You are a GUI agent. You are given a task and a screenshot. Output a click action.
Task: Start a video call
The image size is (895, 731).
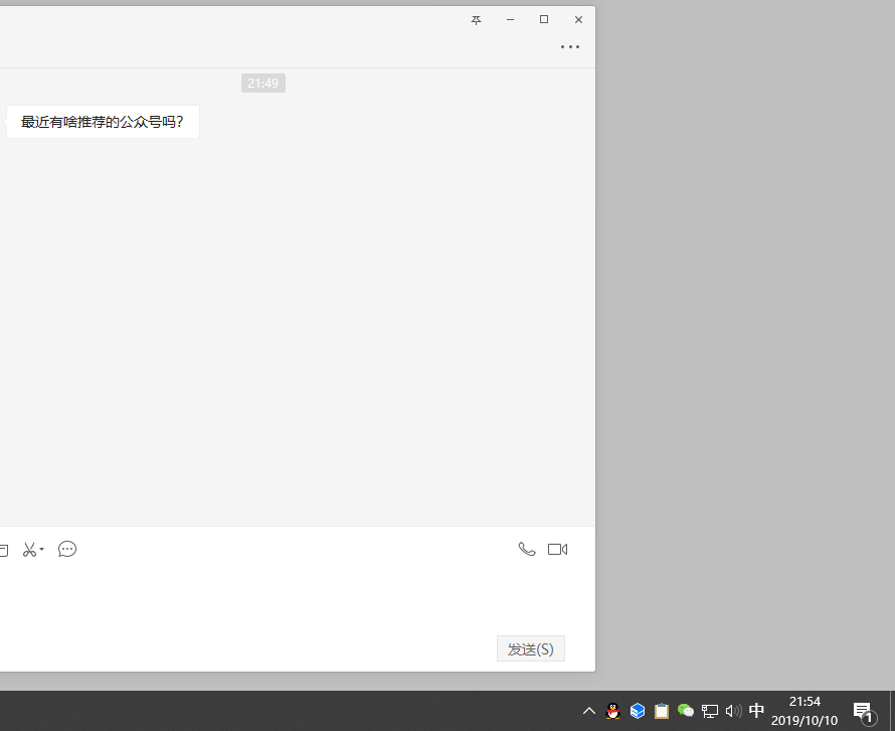click(x=557, y=548)
